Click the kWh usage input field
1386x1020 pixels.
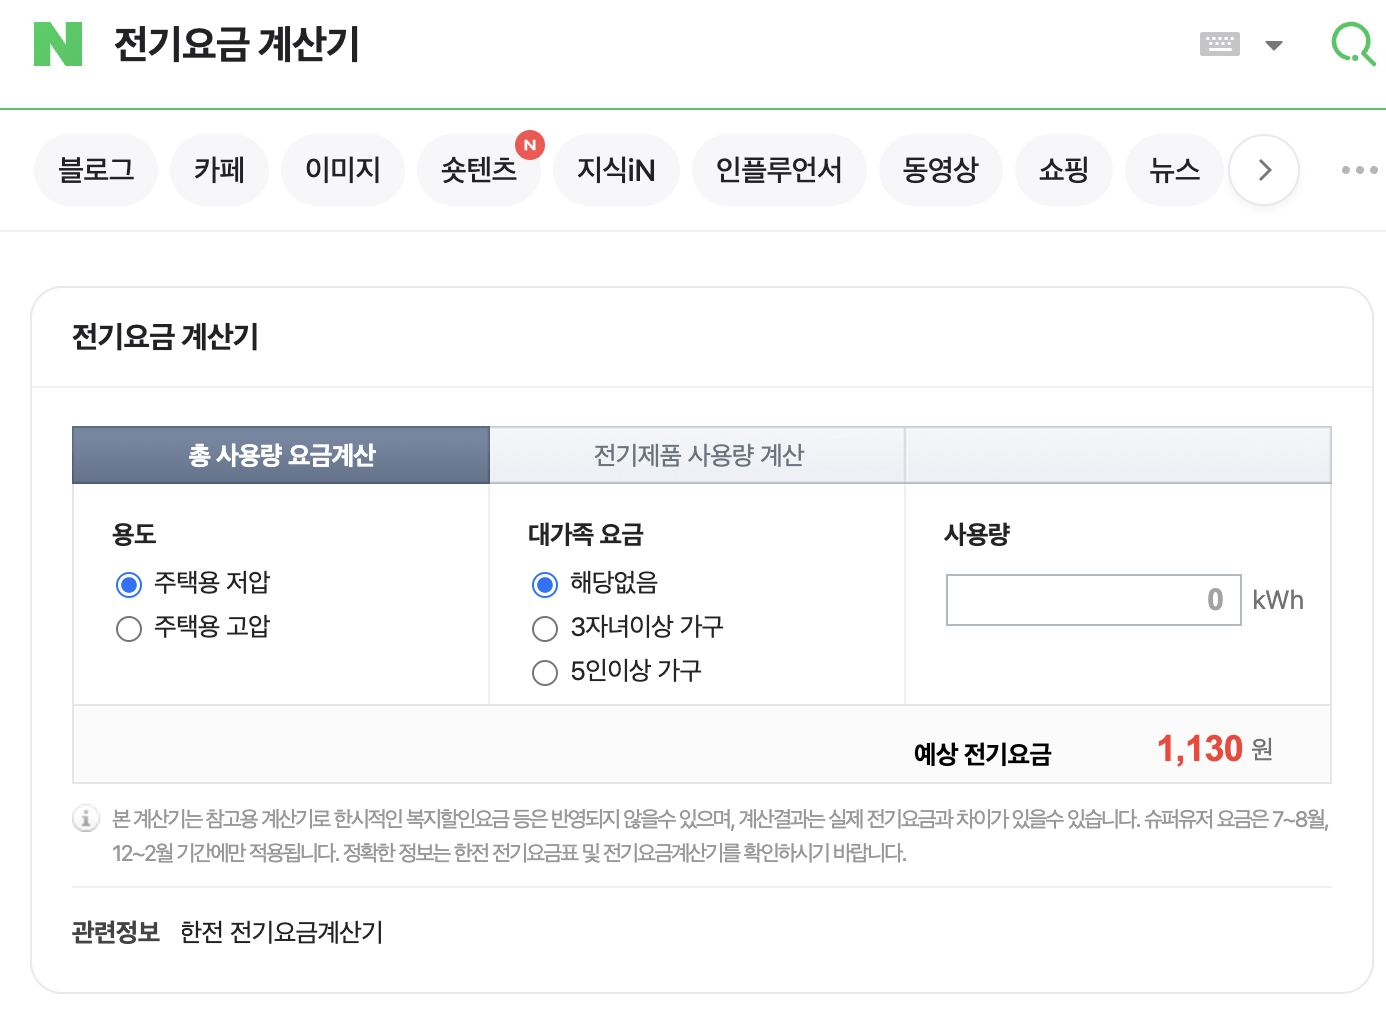click(x=1093, y=600)
